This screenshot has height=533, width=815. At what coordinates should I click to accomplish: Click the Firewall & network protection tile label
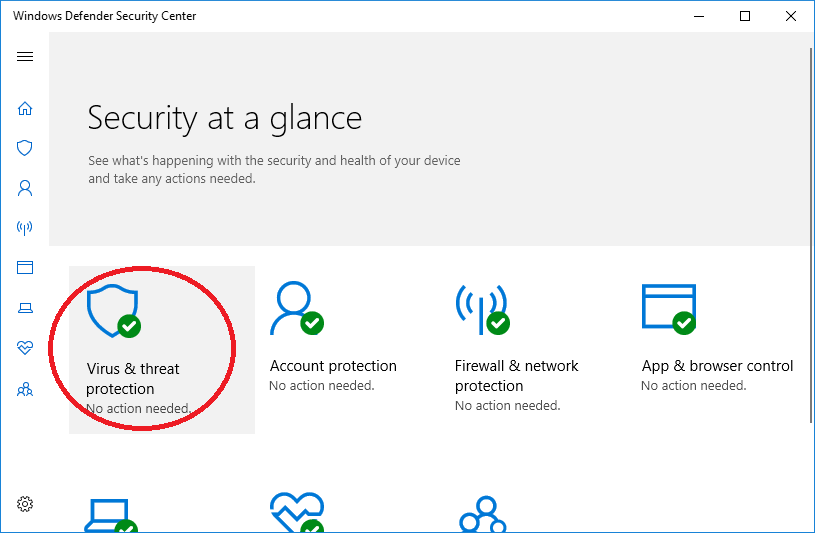coord(516,375)
